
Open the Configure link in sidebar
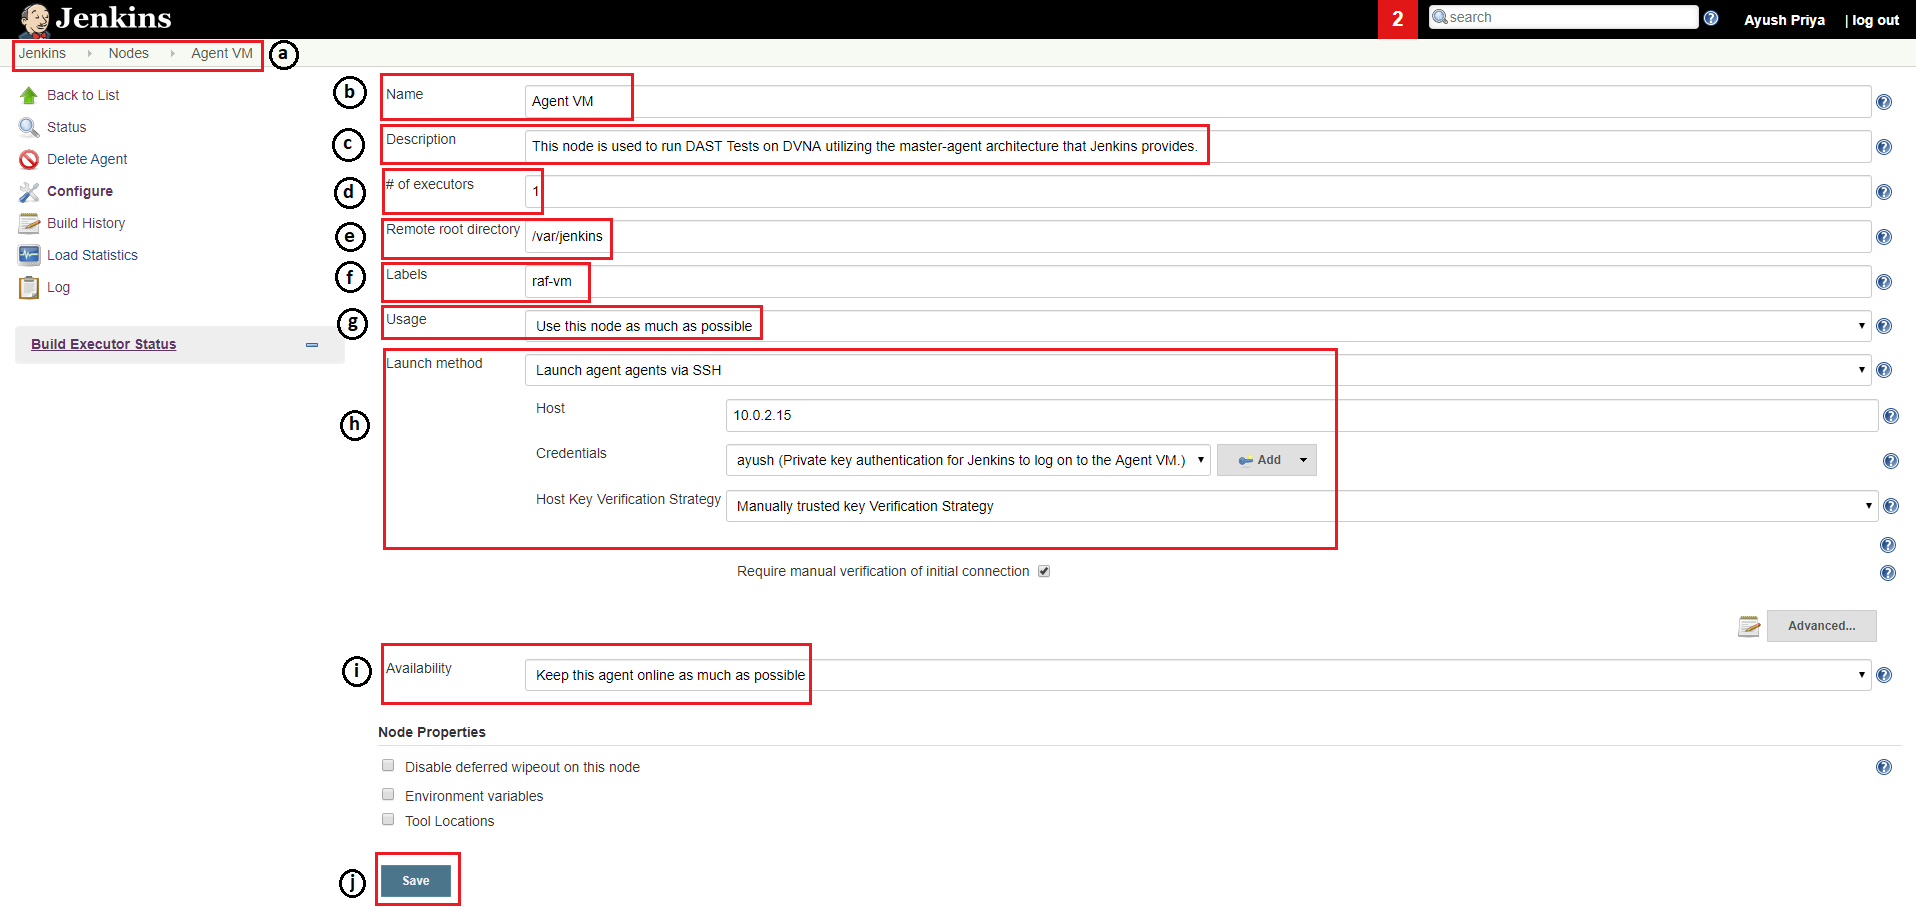pyautogui.click(x=80, y=191)
